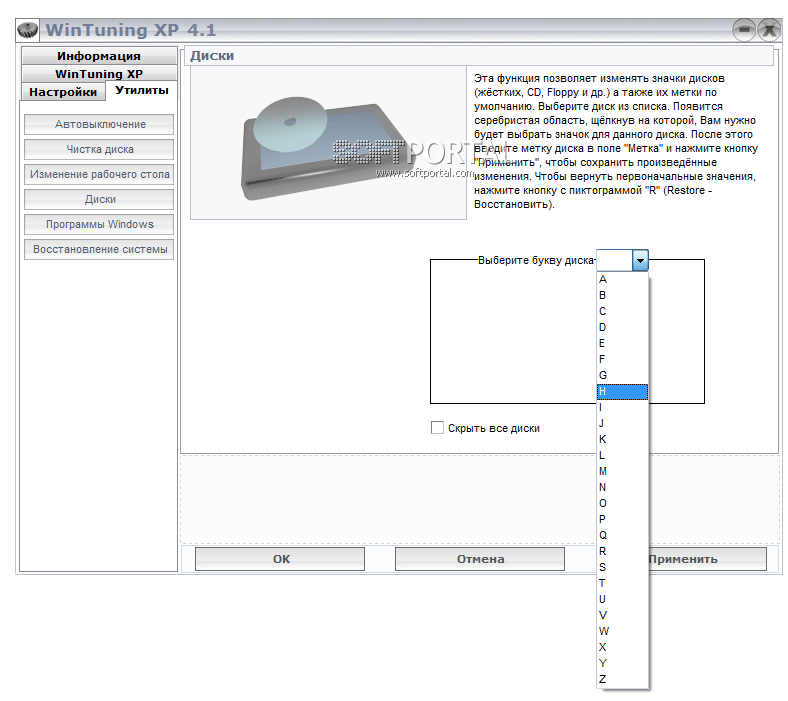The width and height of the screenshot is (788, 701).
Task: Click the disk drive illustration image
Action: [x=328, y=143]
